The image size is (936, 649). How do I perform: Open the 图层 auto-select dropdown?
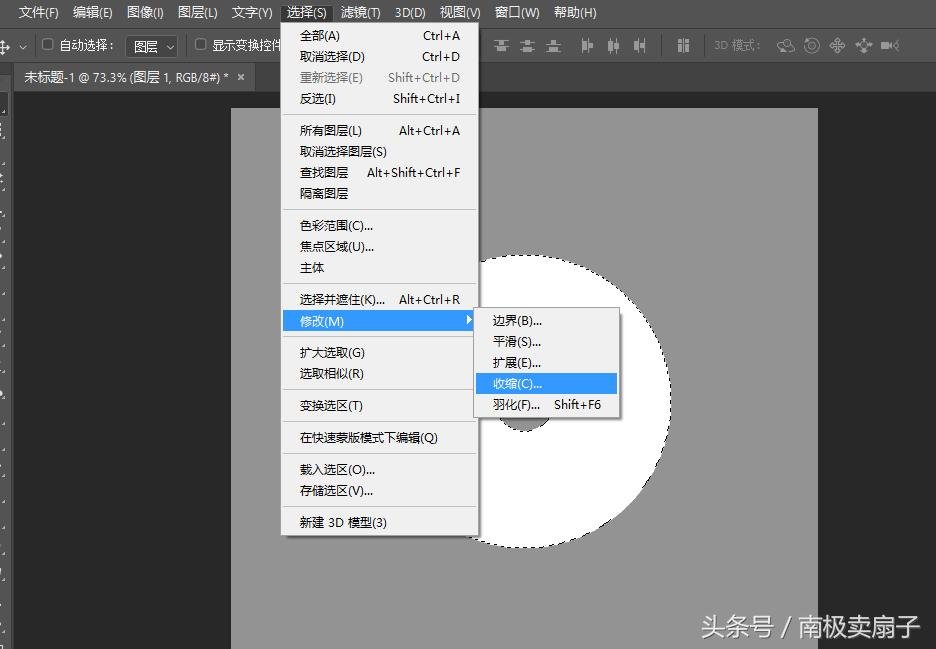(x=152, y=46)
